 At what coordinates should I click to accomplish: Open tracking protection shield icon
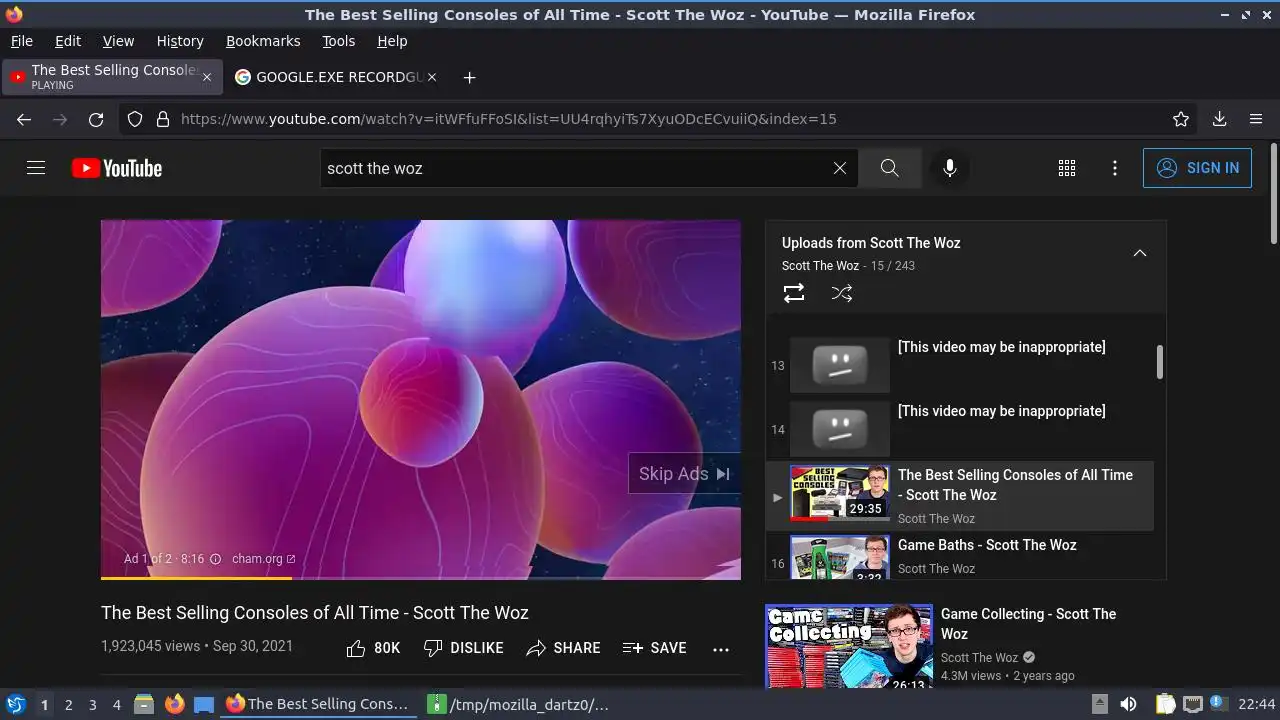pyautogui.click(x=135, y=119)
